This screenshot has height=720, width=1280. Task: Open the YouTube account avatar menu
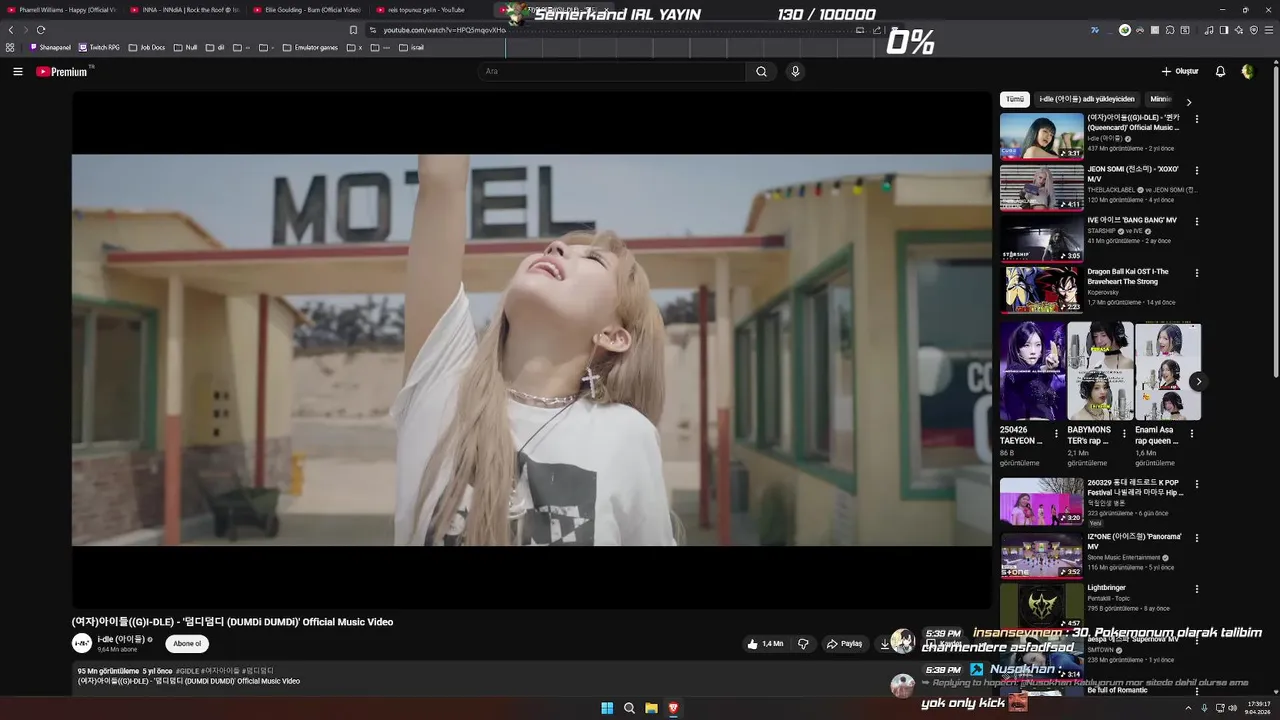point(1247,72)
